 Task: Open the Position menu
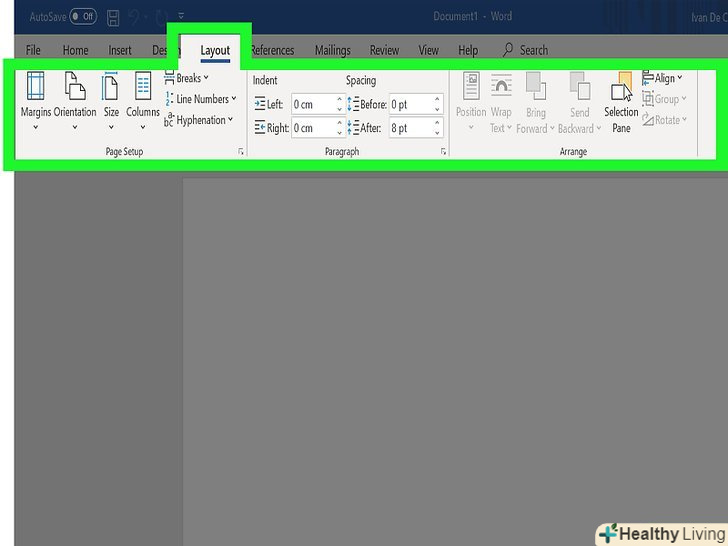click(471, 101)
